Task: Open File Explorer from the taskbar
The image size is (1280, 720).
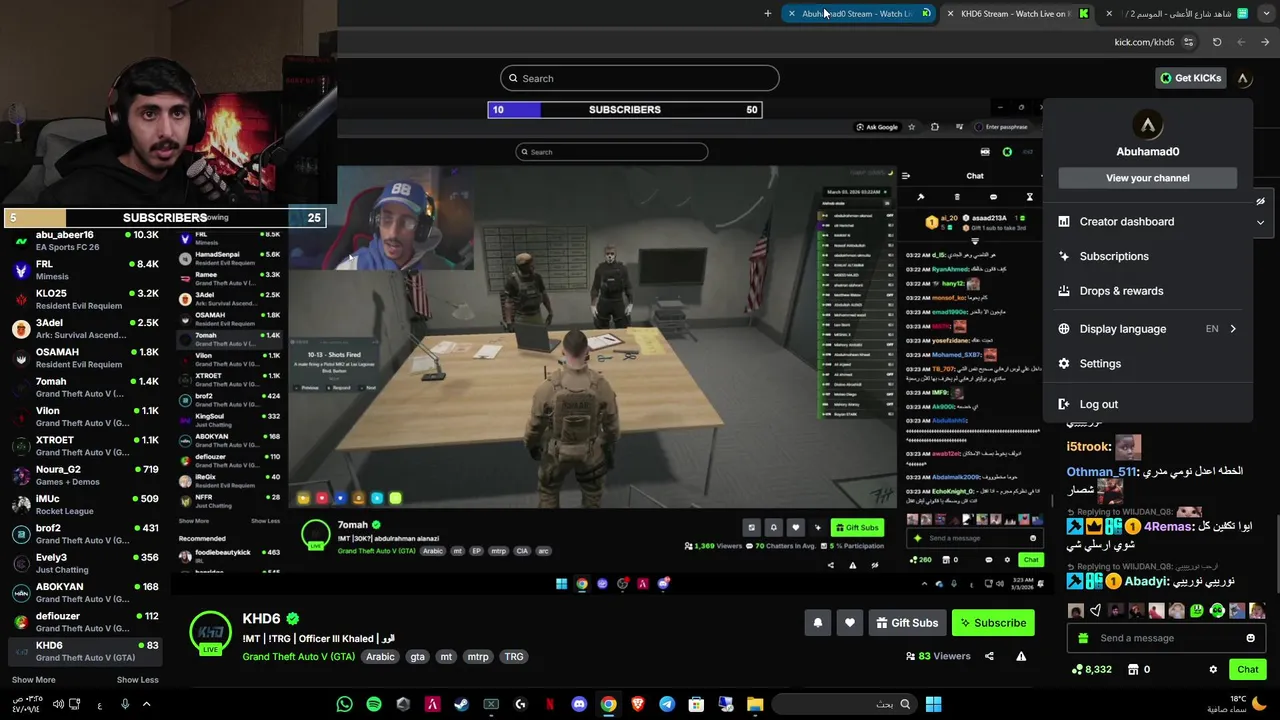Action: (755, 704)
